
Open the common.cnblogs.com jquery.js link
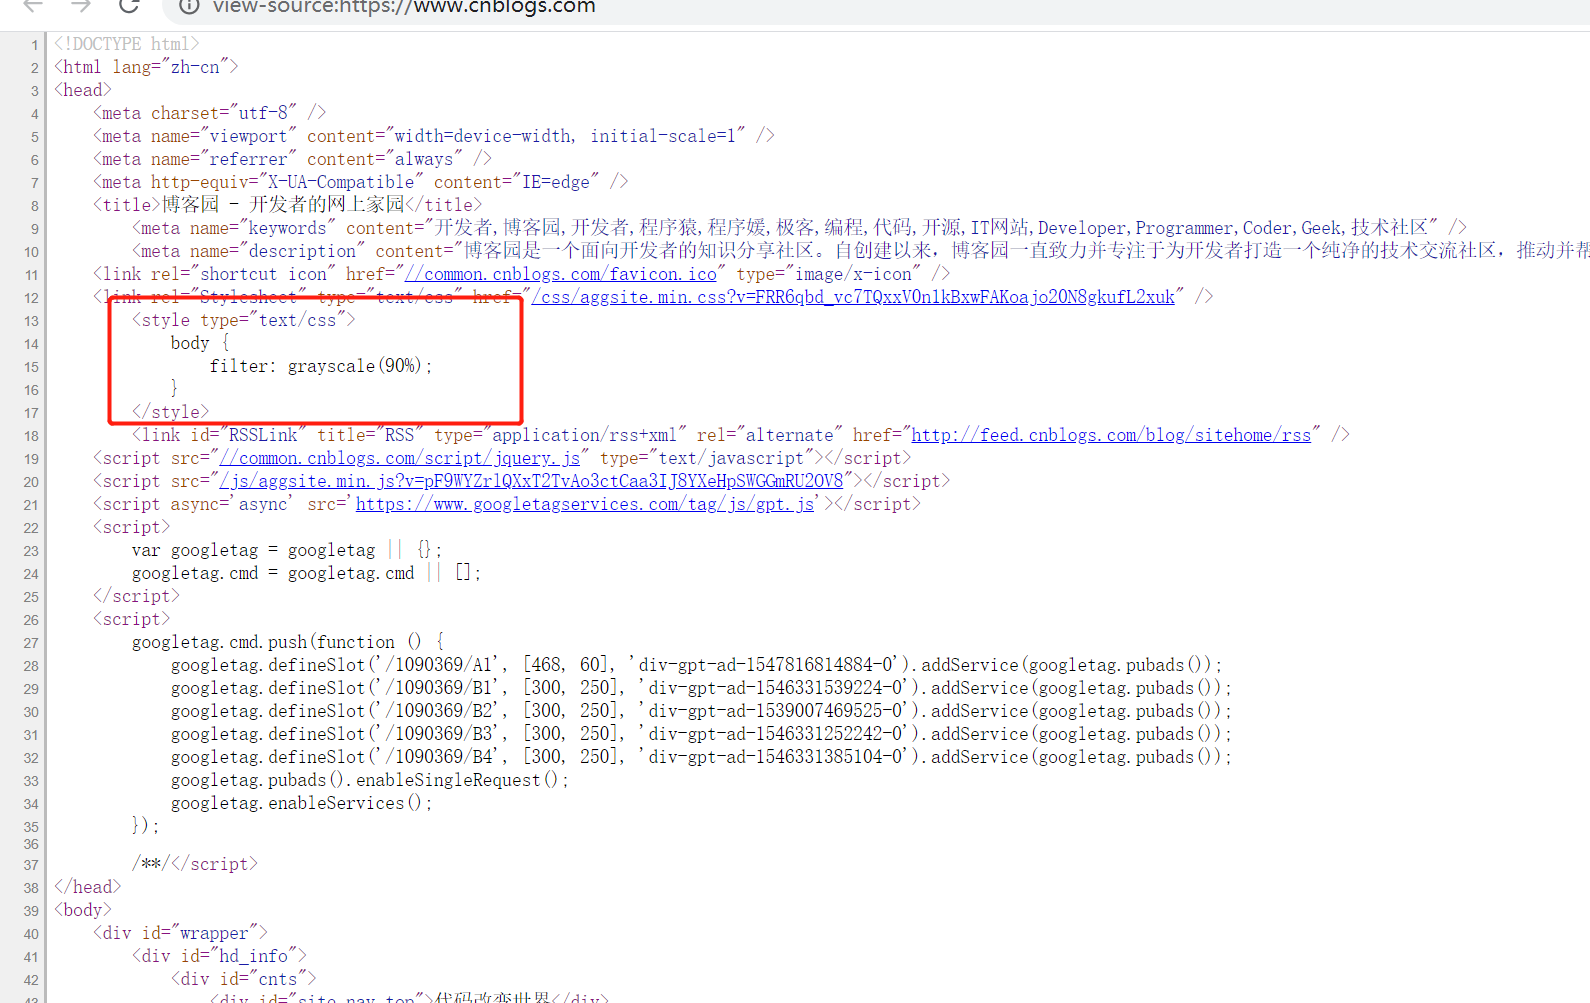point(400,458)
